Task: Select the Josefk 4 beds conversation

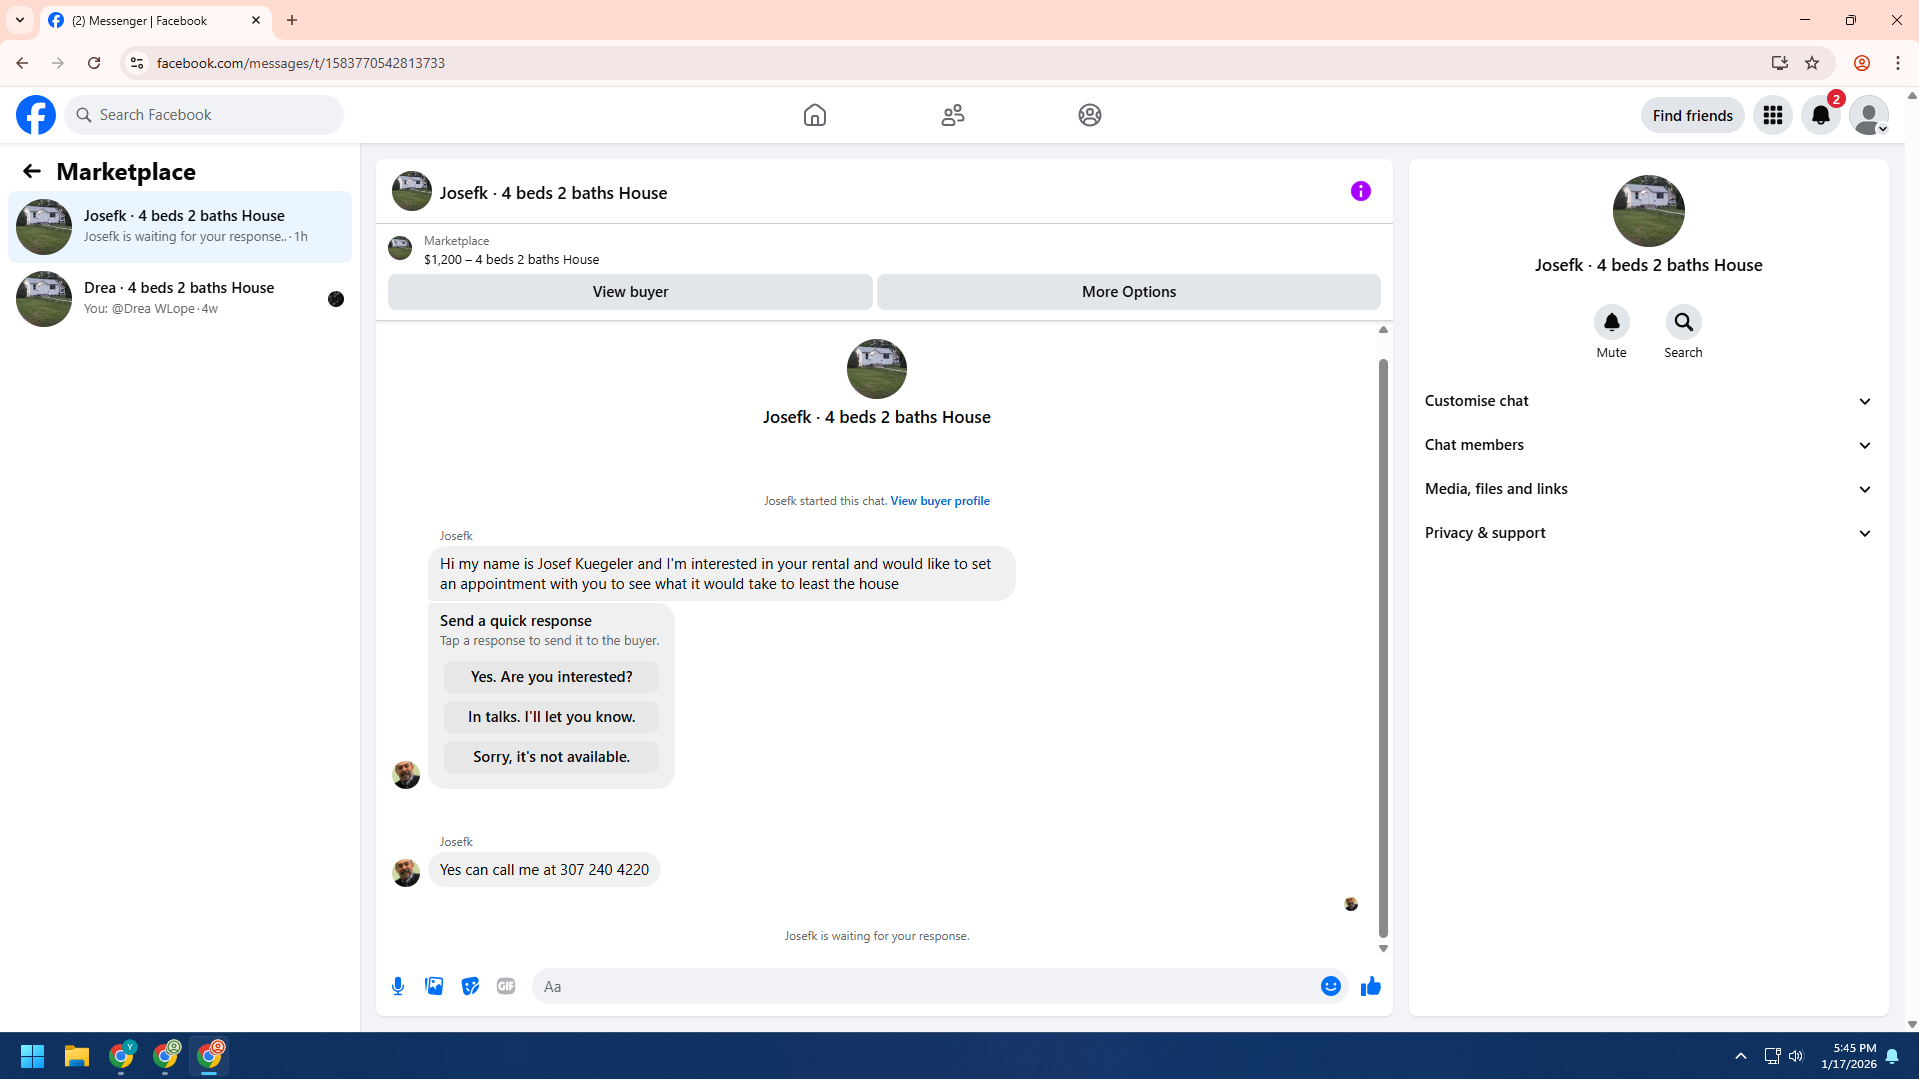Action: 180,227
